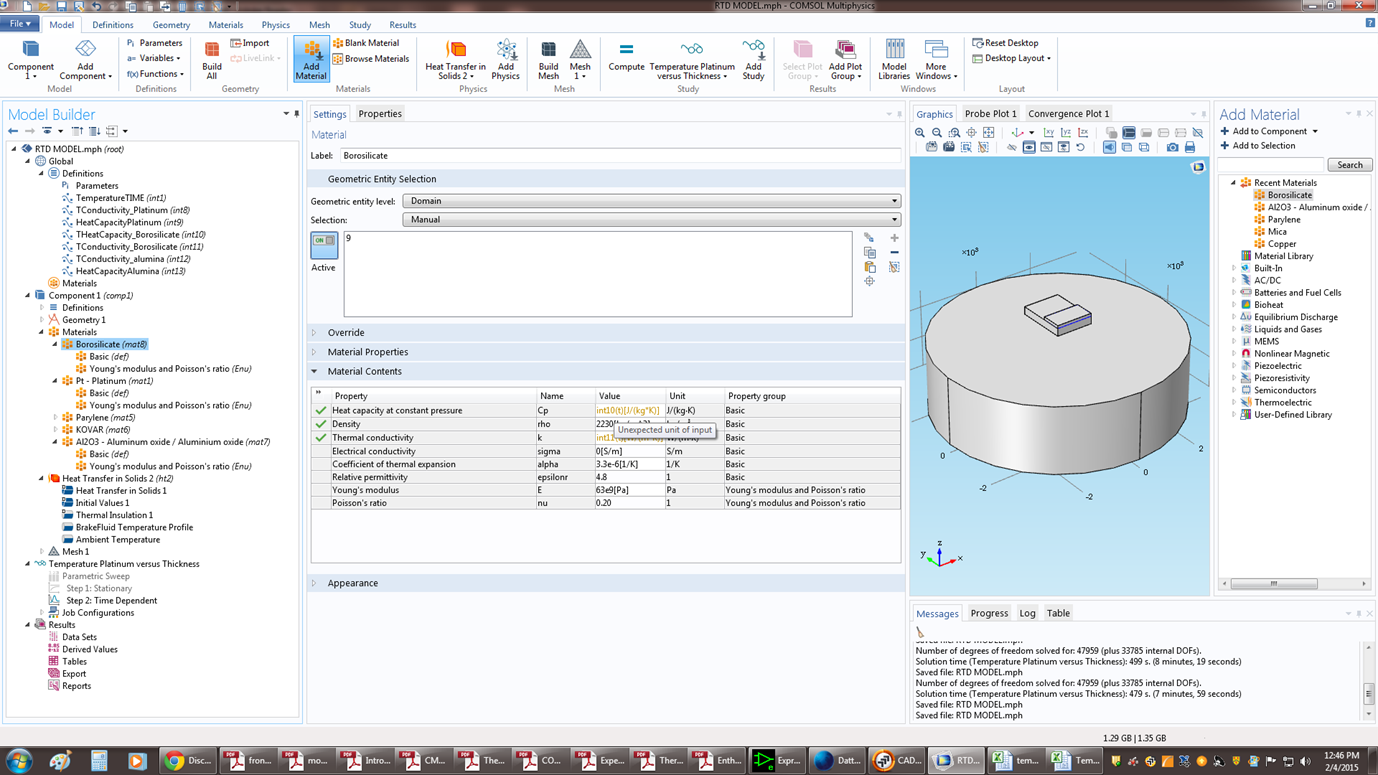Click Search button in Add Material

[x=1349, y=165]
